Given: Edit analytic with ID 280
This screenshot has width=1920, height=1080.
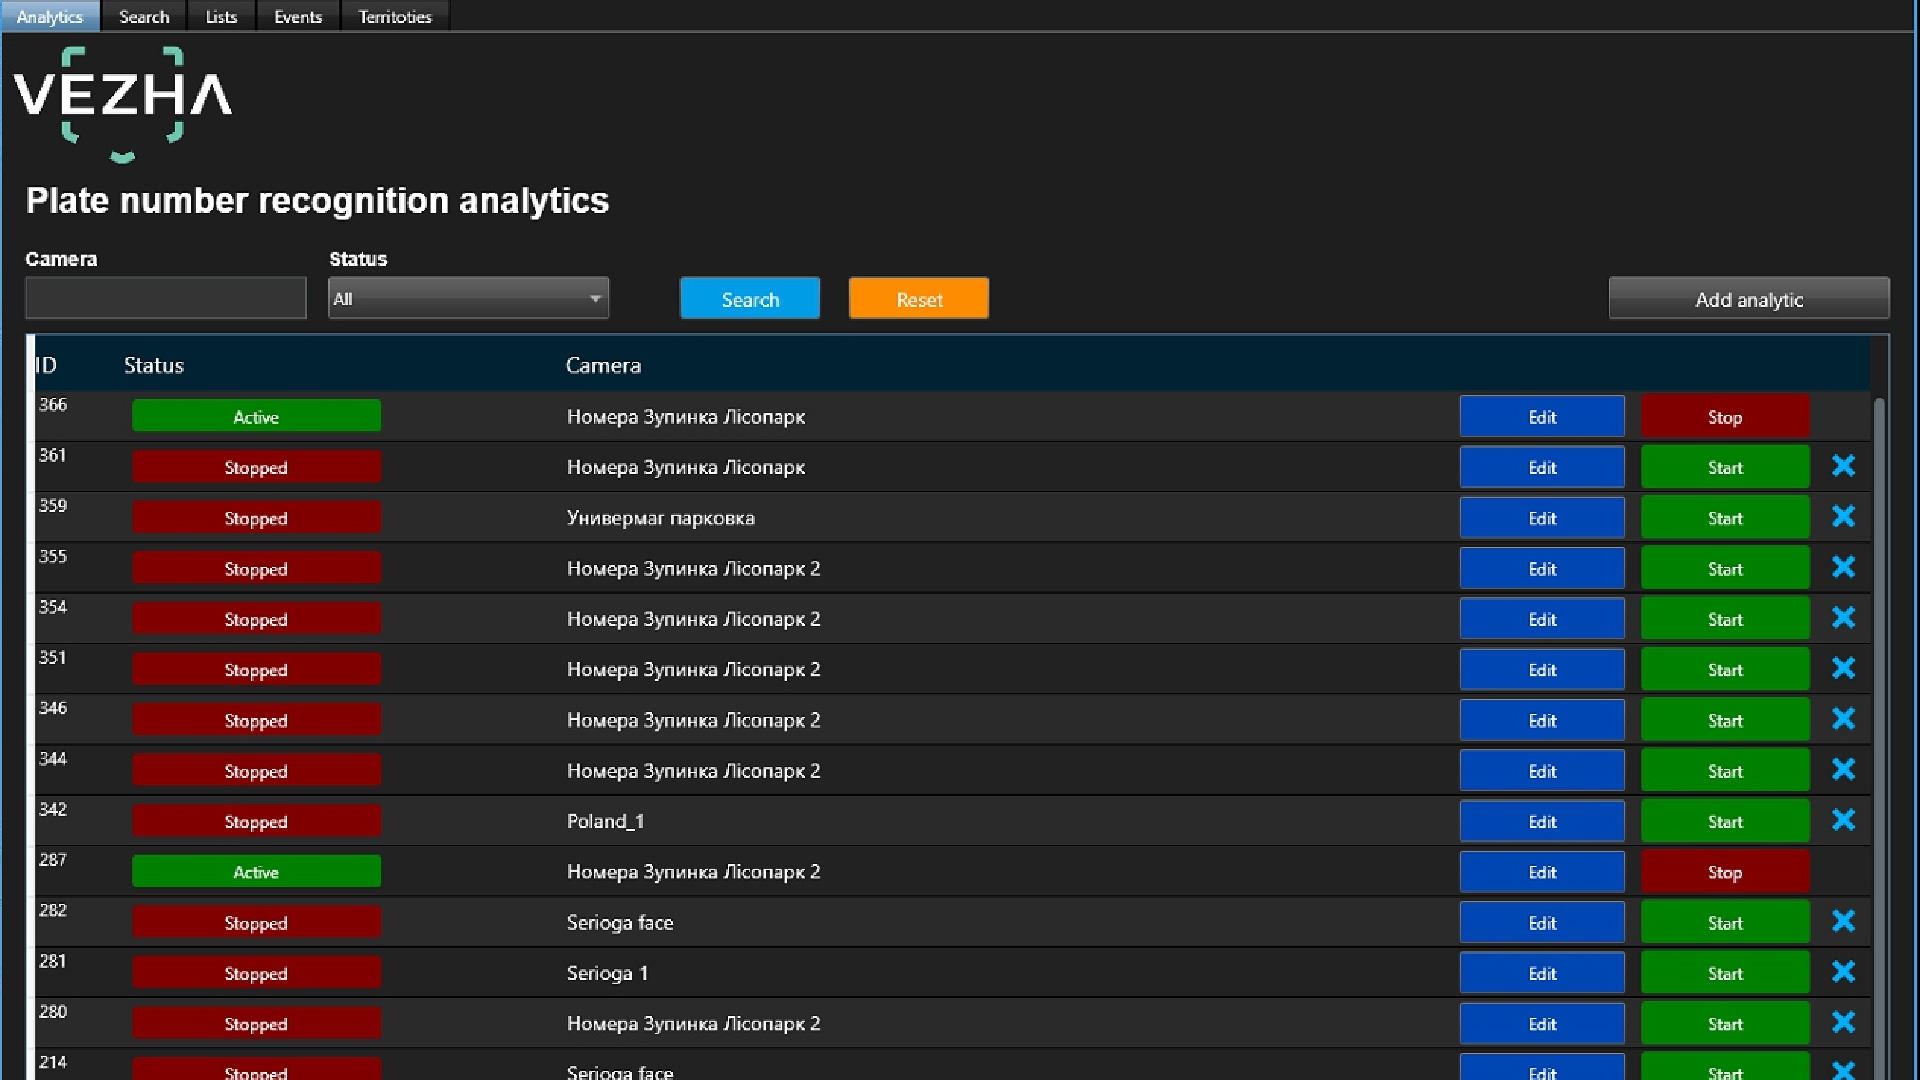Looking at the screenshot, I should pyautogui.click(x=1542, y=1024).
